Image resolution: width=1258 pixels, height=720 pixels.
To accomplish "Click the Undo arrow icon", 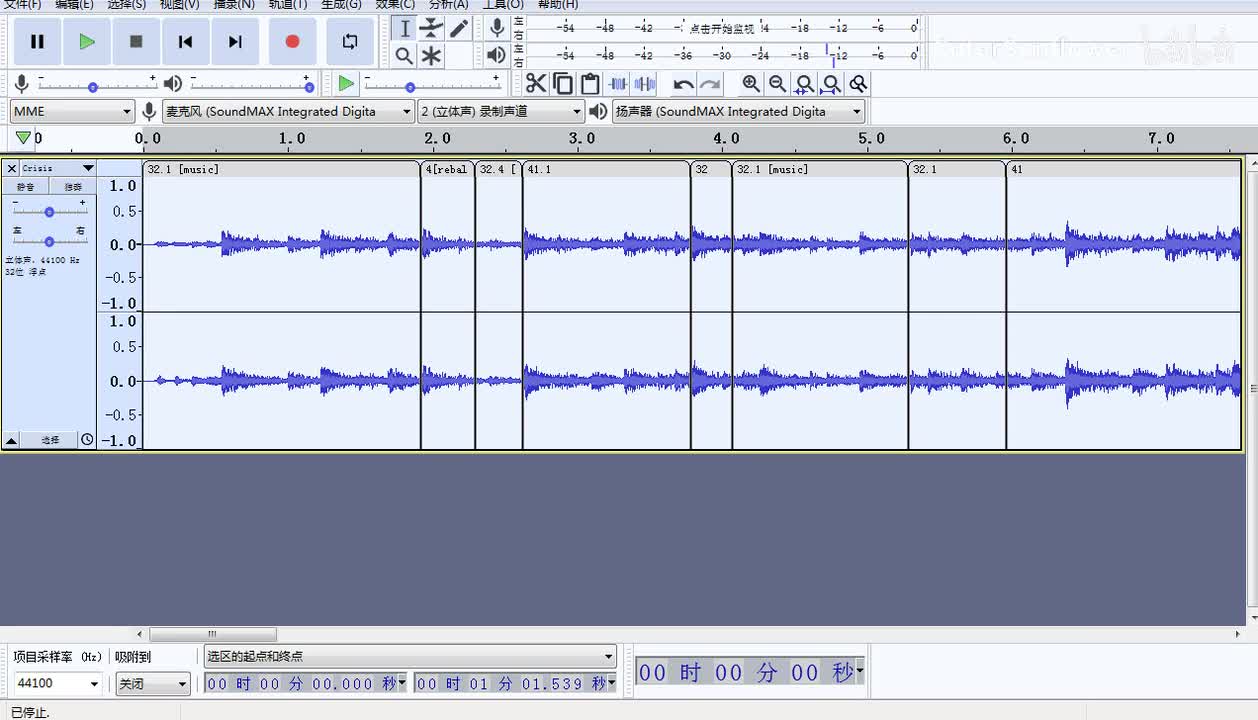I will (x=683, y=84).
